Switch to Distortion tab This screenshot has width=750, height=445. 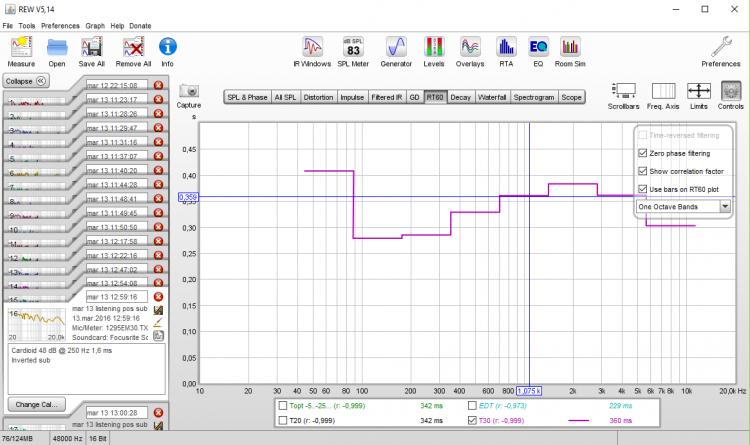[318, 97]
